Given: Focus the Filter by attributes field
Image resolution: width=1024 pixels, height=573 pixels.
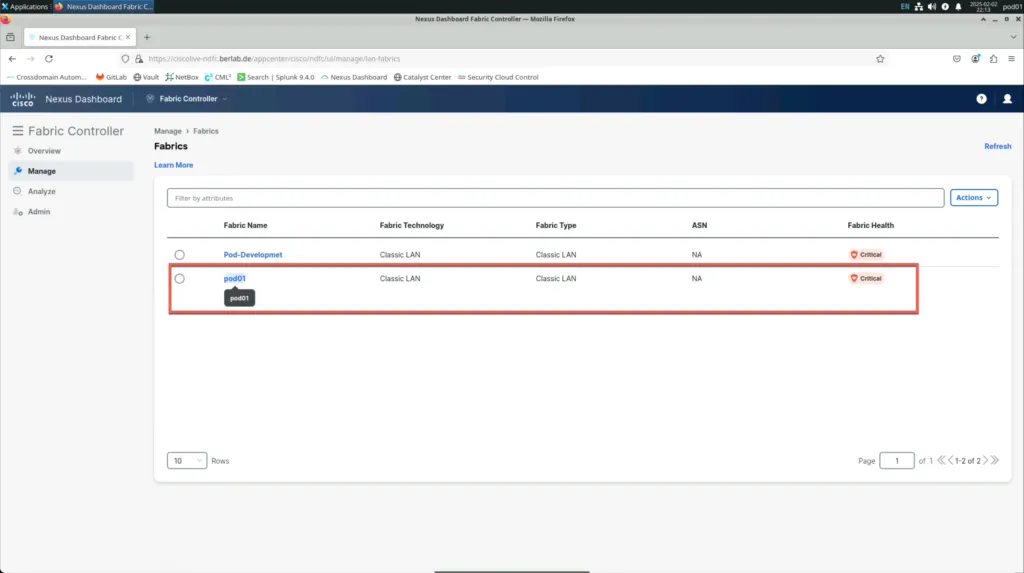Looking at the screenshot, I should point(555,198).
